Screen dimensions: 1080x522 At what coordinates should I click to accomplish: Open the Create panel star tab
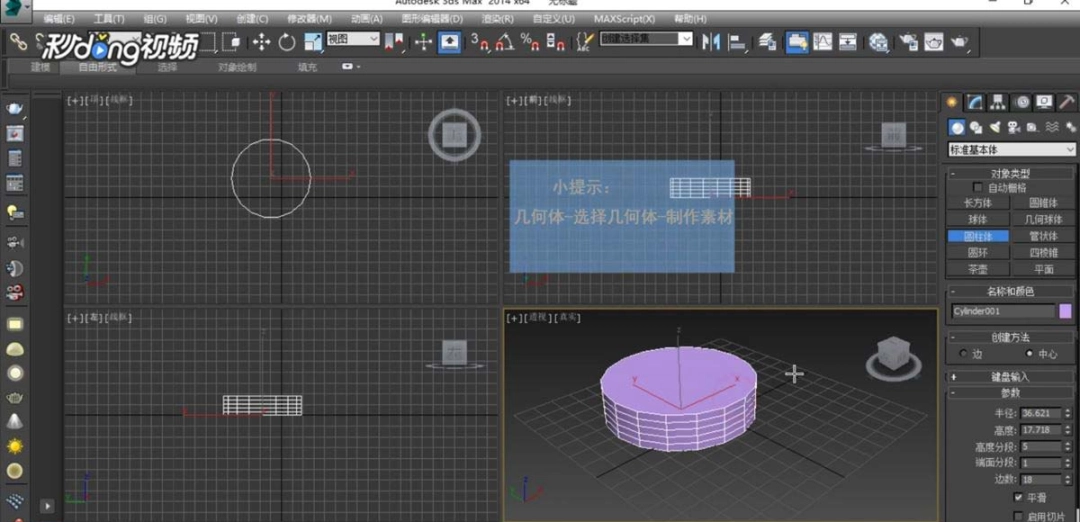[x=953, y=102]
